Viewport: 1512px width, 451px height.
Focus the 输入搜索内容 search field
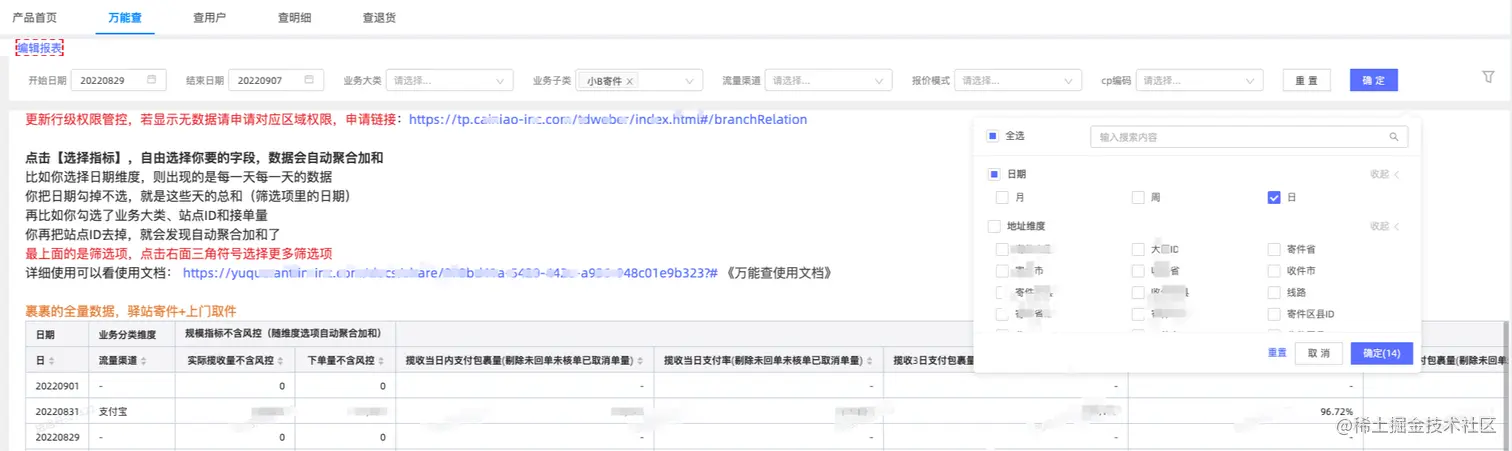click(1248, 137)
